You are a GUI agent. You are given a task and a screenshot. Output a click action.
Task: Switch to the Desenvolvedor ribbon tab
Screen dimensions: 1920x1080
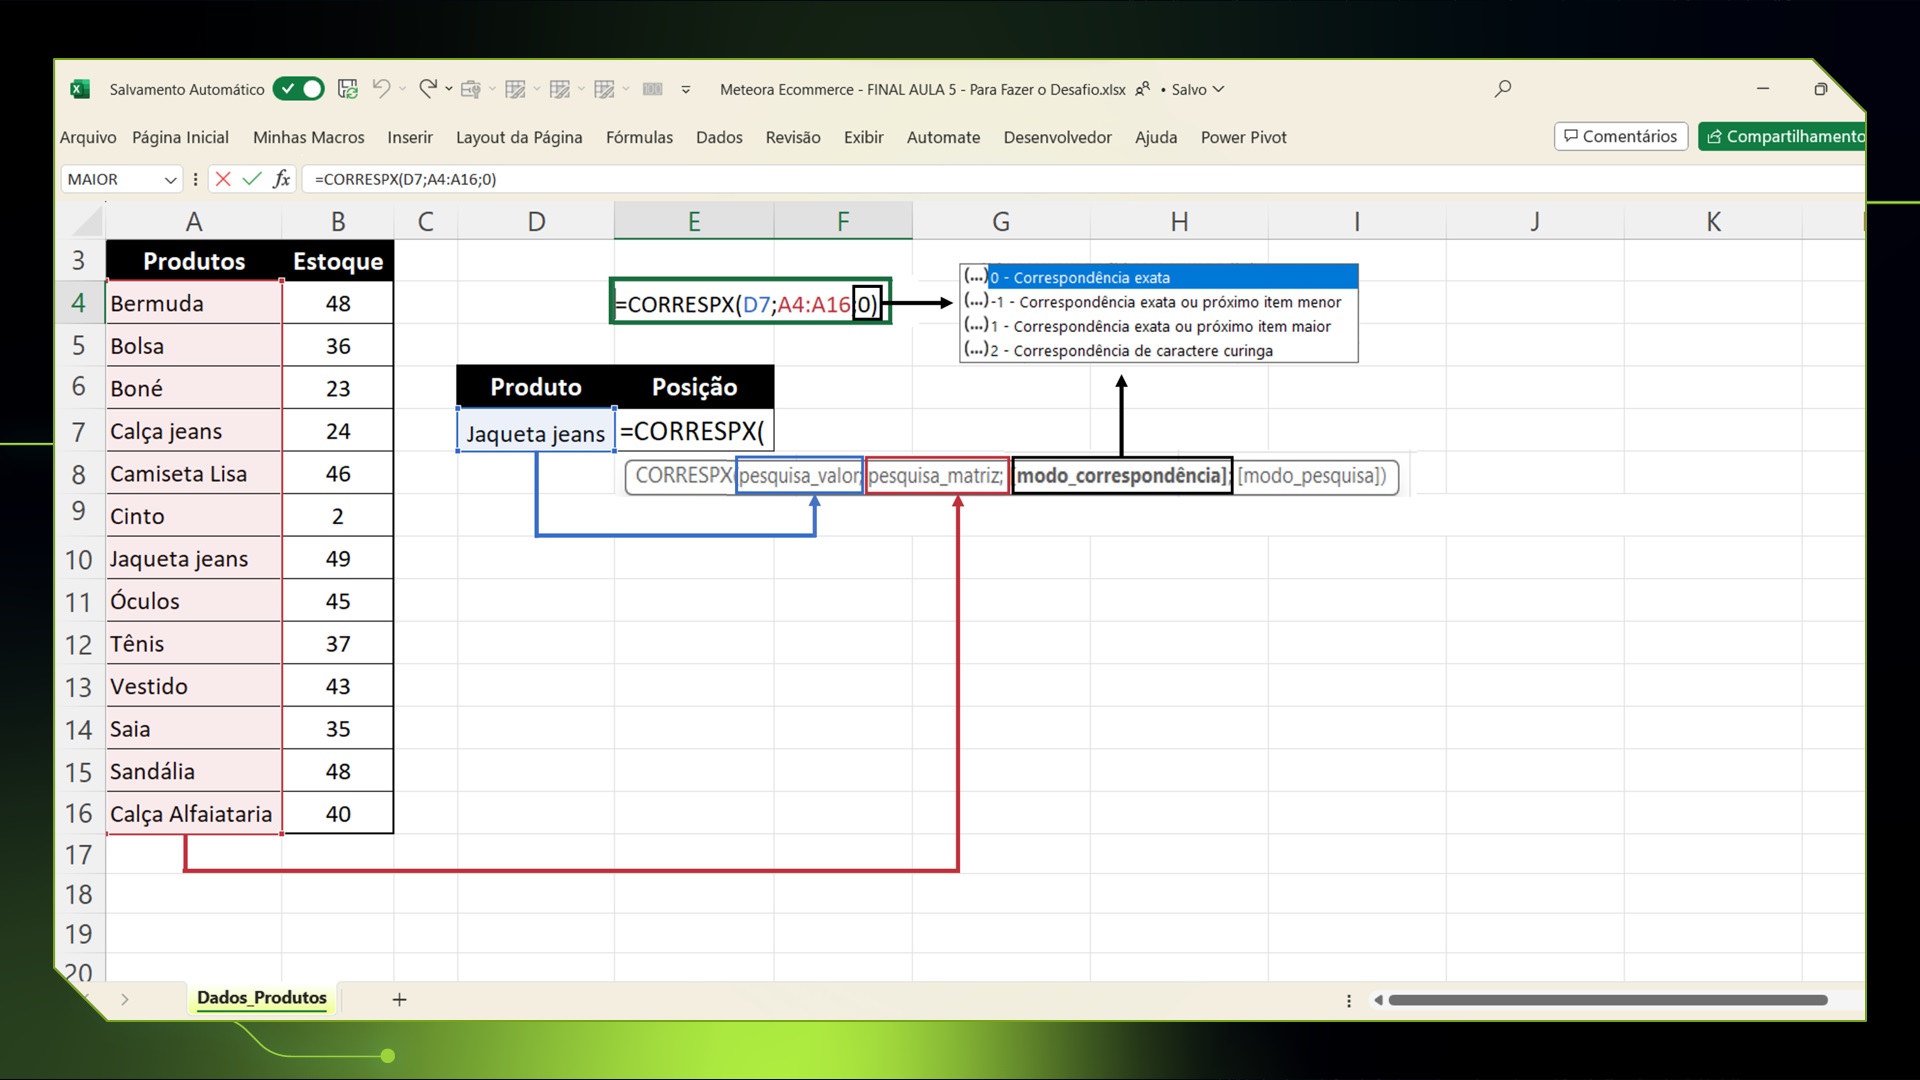click(x=1057, y=137)
